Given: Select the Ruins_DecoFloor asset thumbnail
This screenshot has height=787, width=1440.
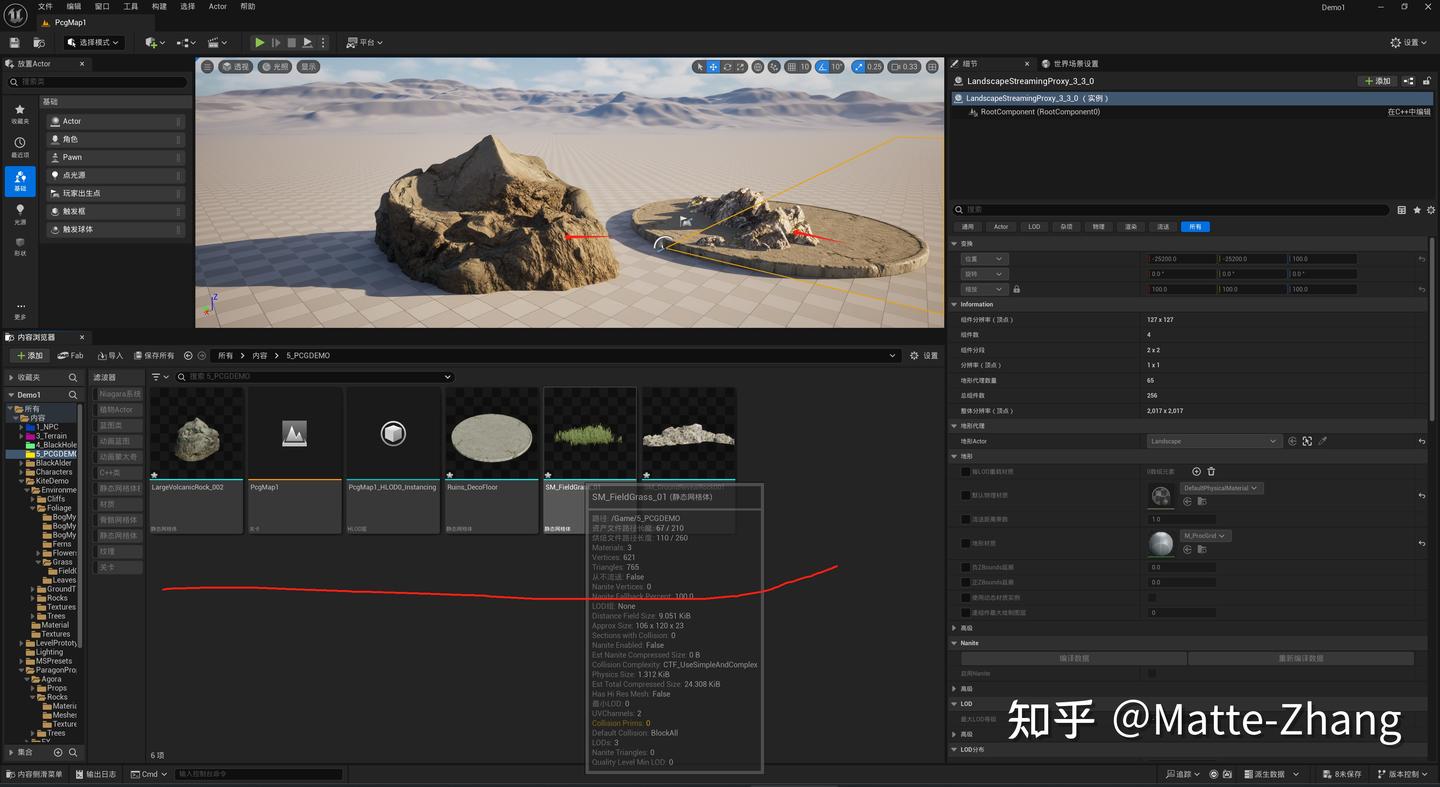Looking at the screenshot, I should pyautogui.click(x=491, y=436).
